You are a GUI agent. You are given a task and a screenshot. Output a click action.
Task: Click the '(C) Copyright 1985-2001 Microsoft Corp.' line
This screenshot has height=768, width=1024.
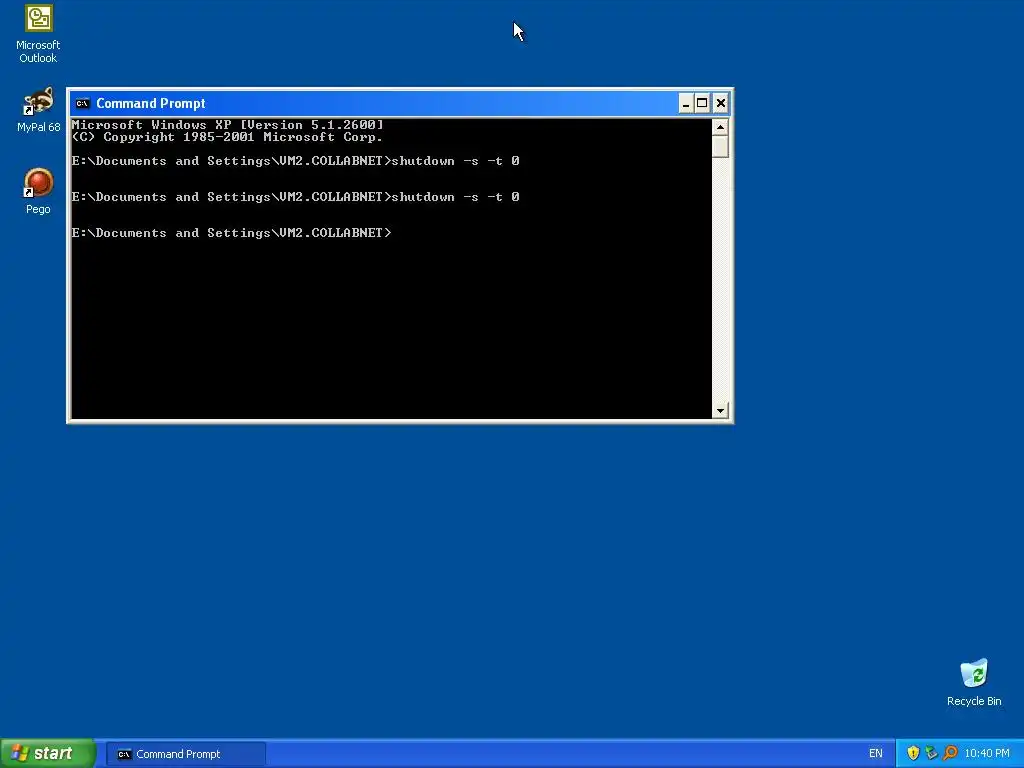tap(227, 137)
